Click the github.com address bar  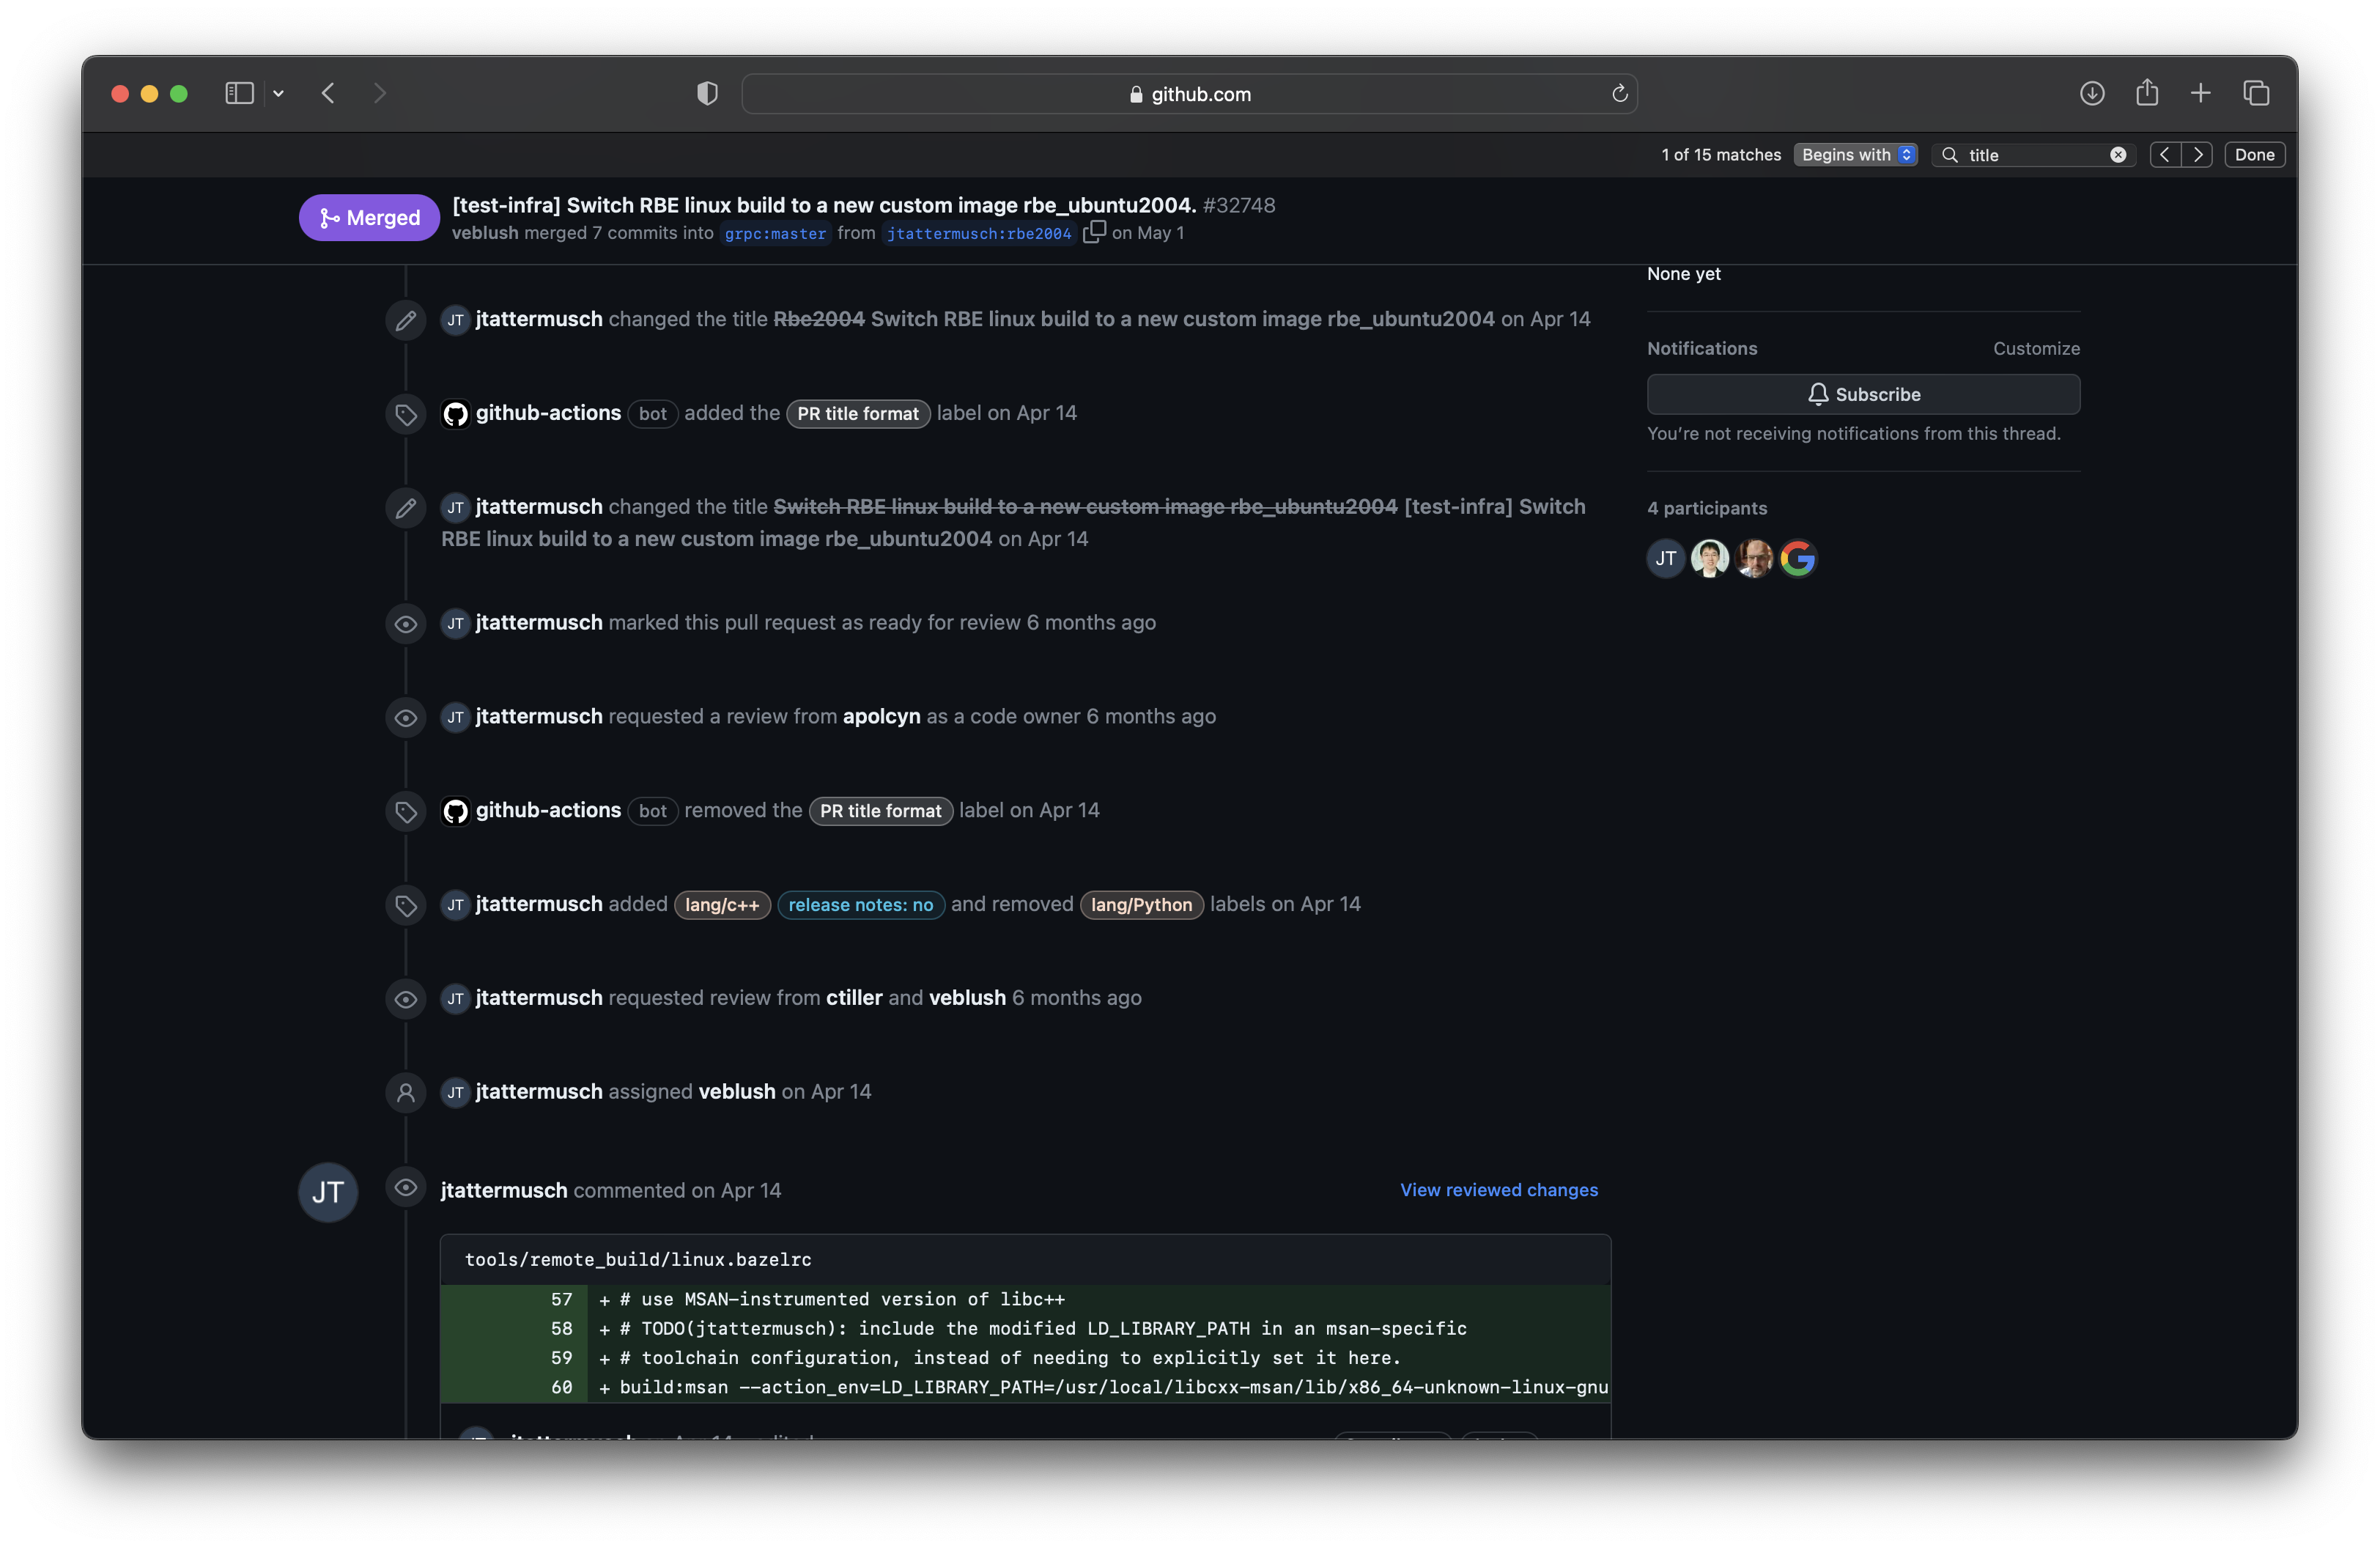click(x=1189, y=93)
